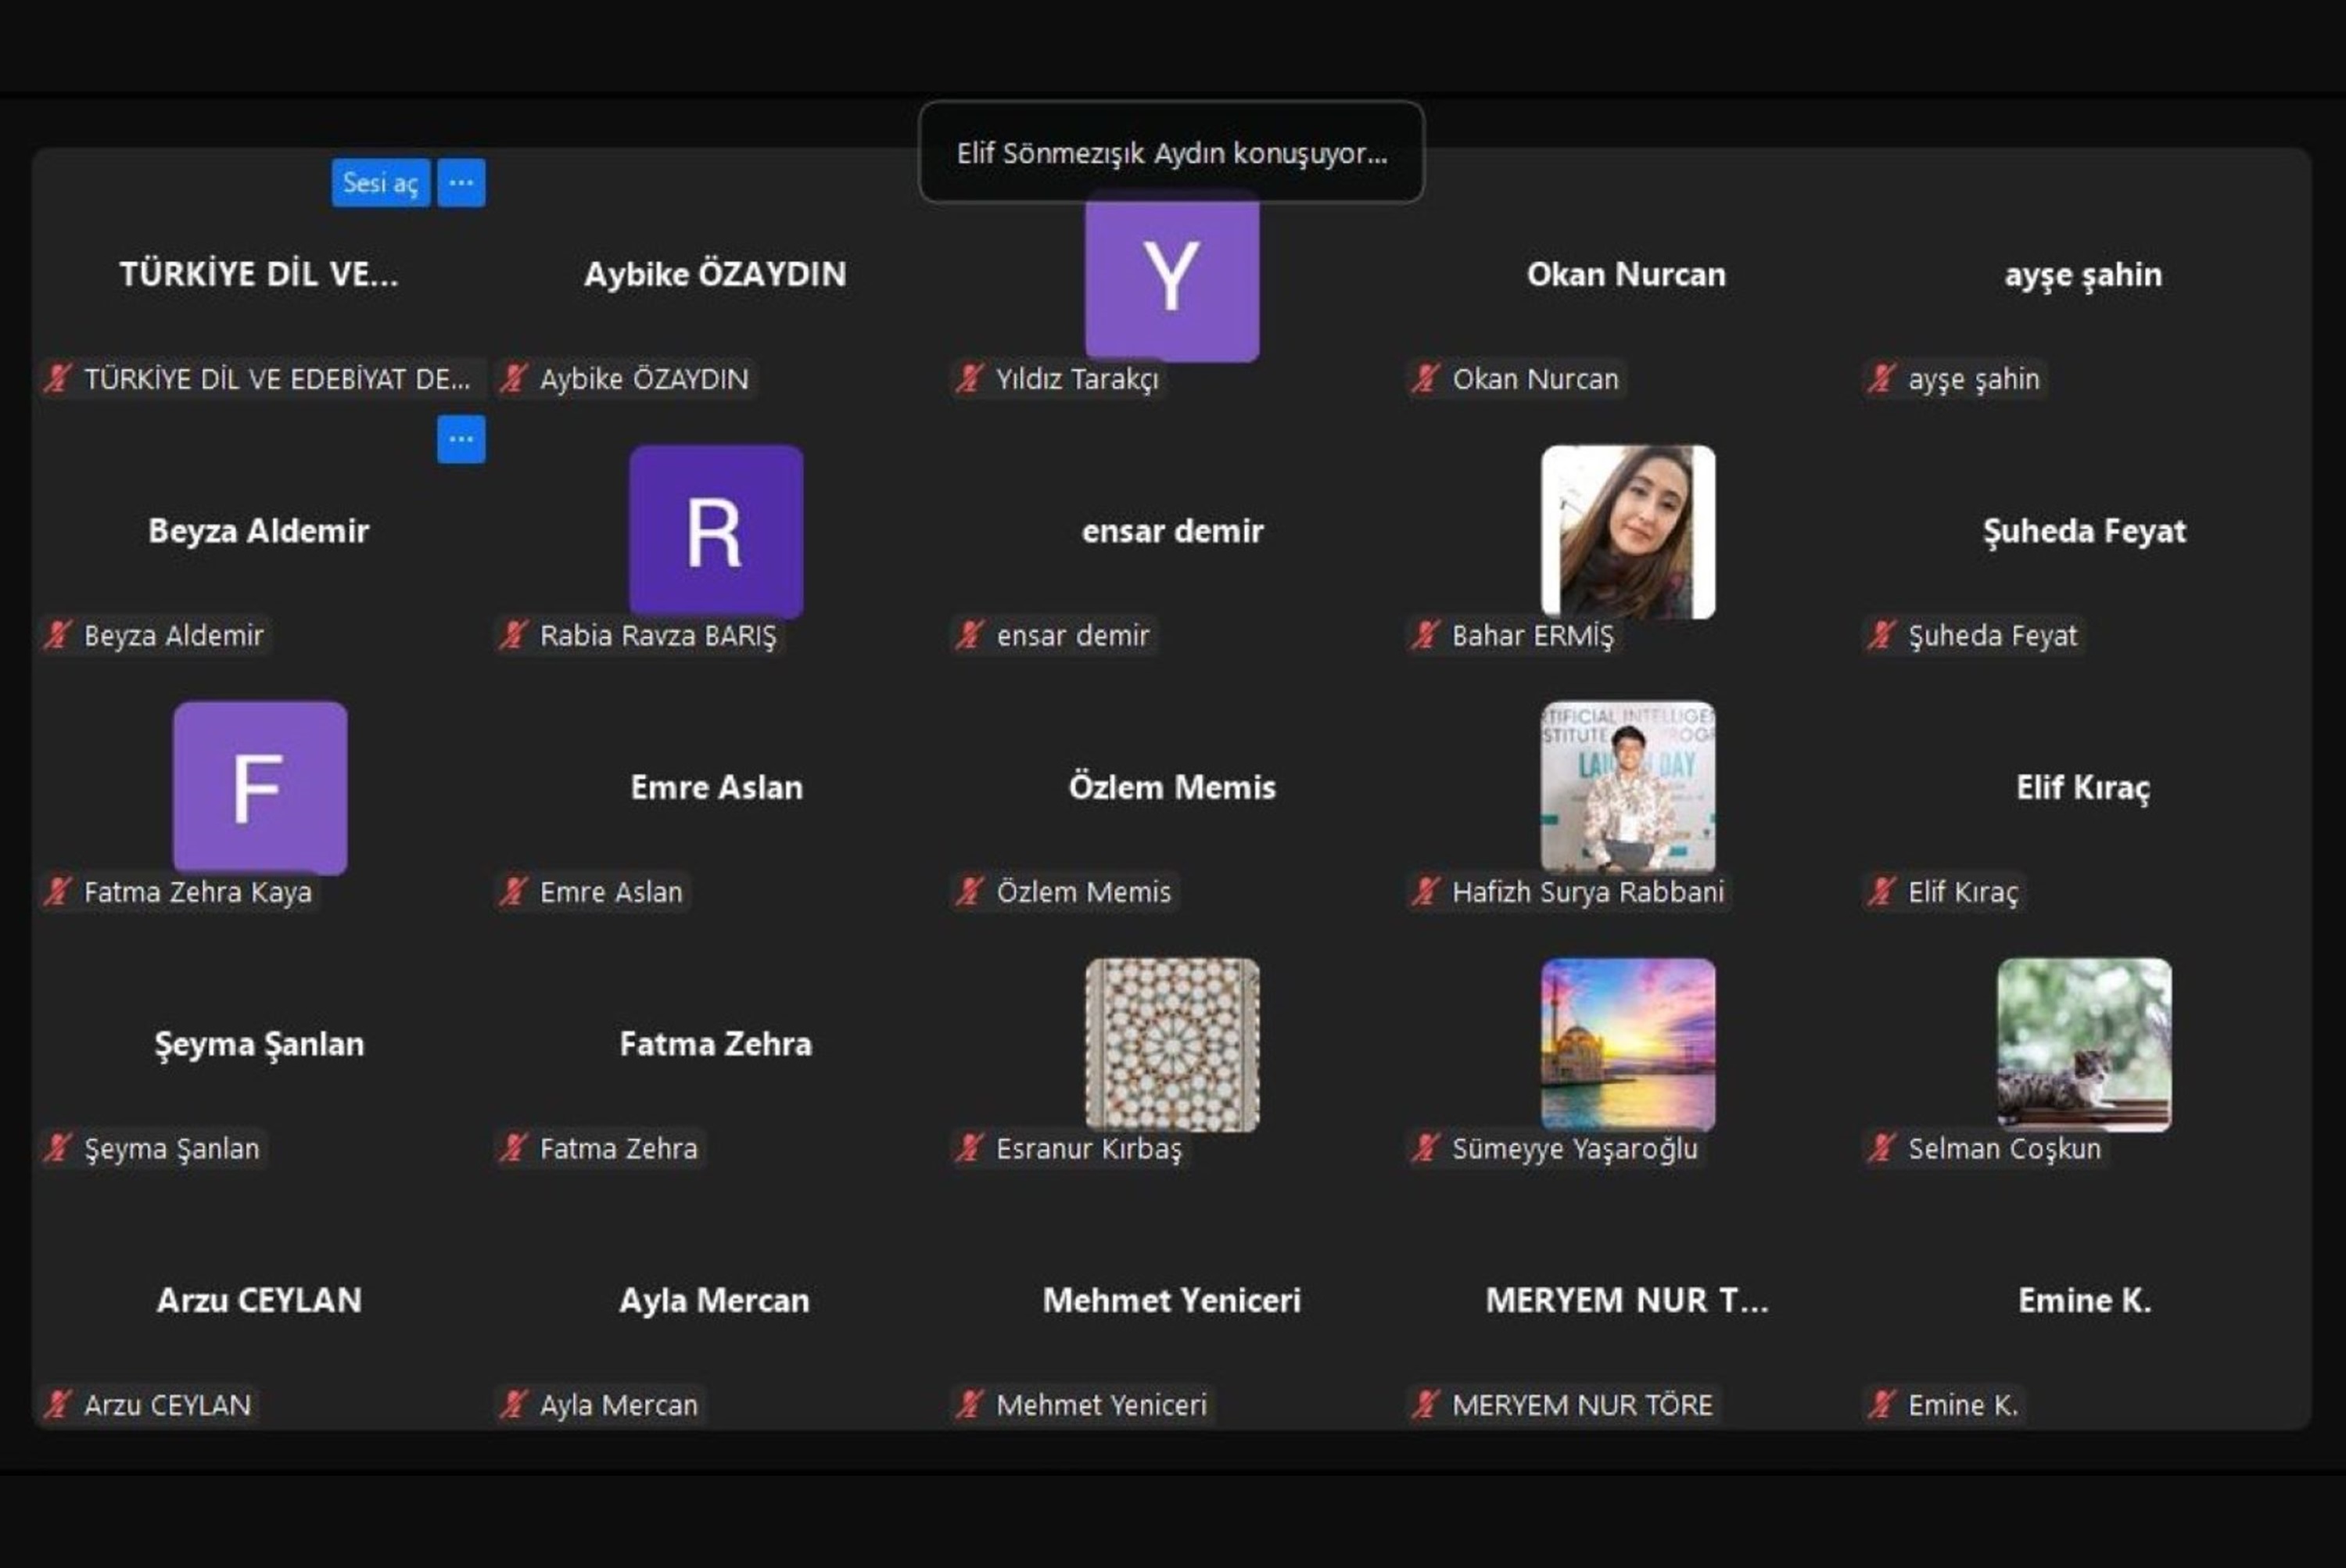Viewport: 2346px width, 1568px height.
Task: Select the Mehmet Yeniceri participant tile
Action: [1172, 1300]
